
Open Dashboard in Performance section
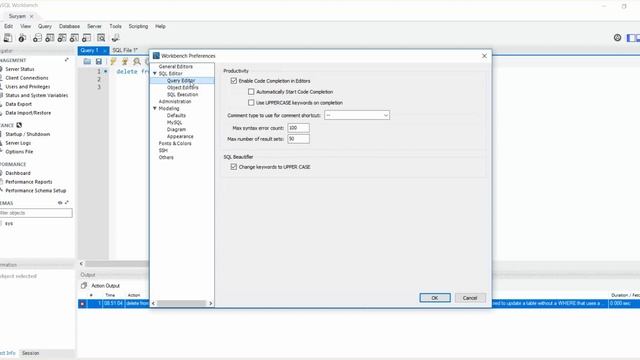point(18,173)
